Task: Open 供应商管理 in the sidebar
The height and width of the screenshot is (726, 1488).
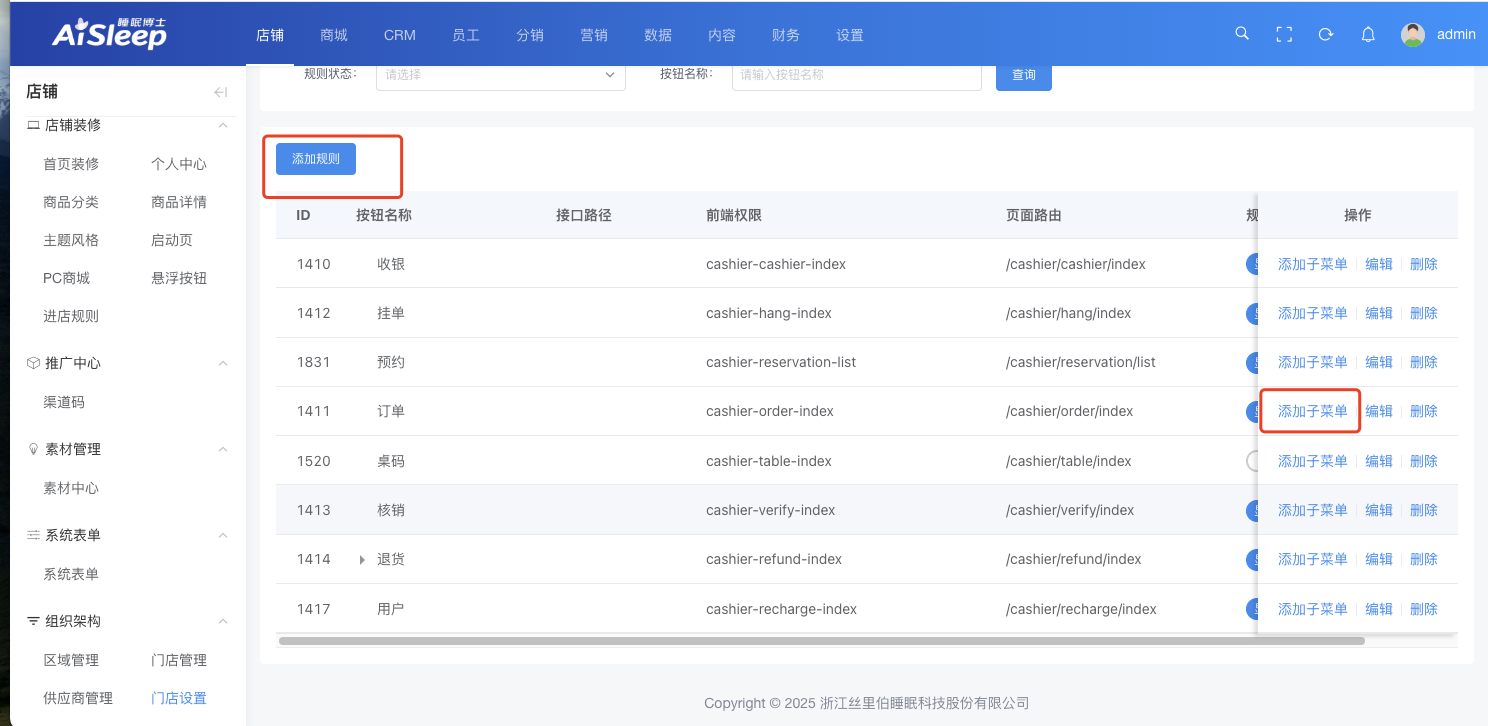Action: 78,698
